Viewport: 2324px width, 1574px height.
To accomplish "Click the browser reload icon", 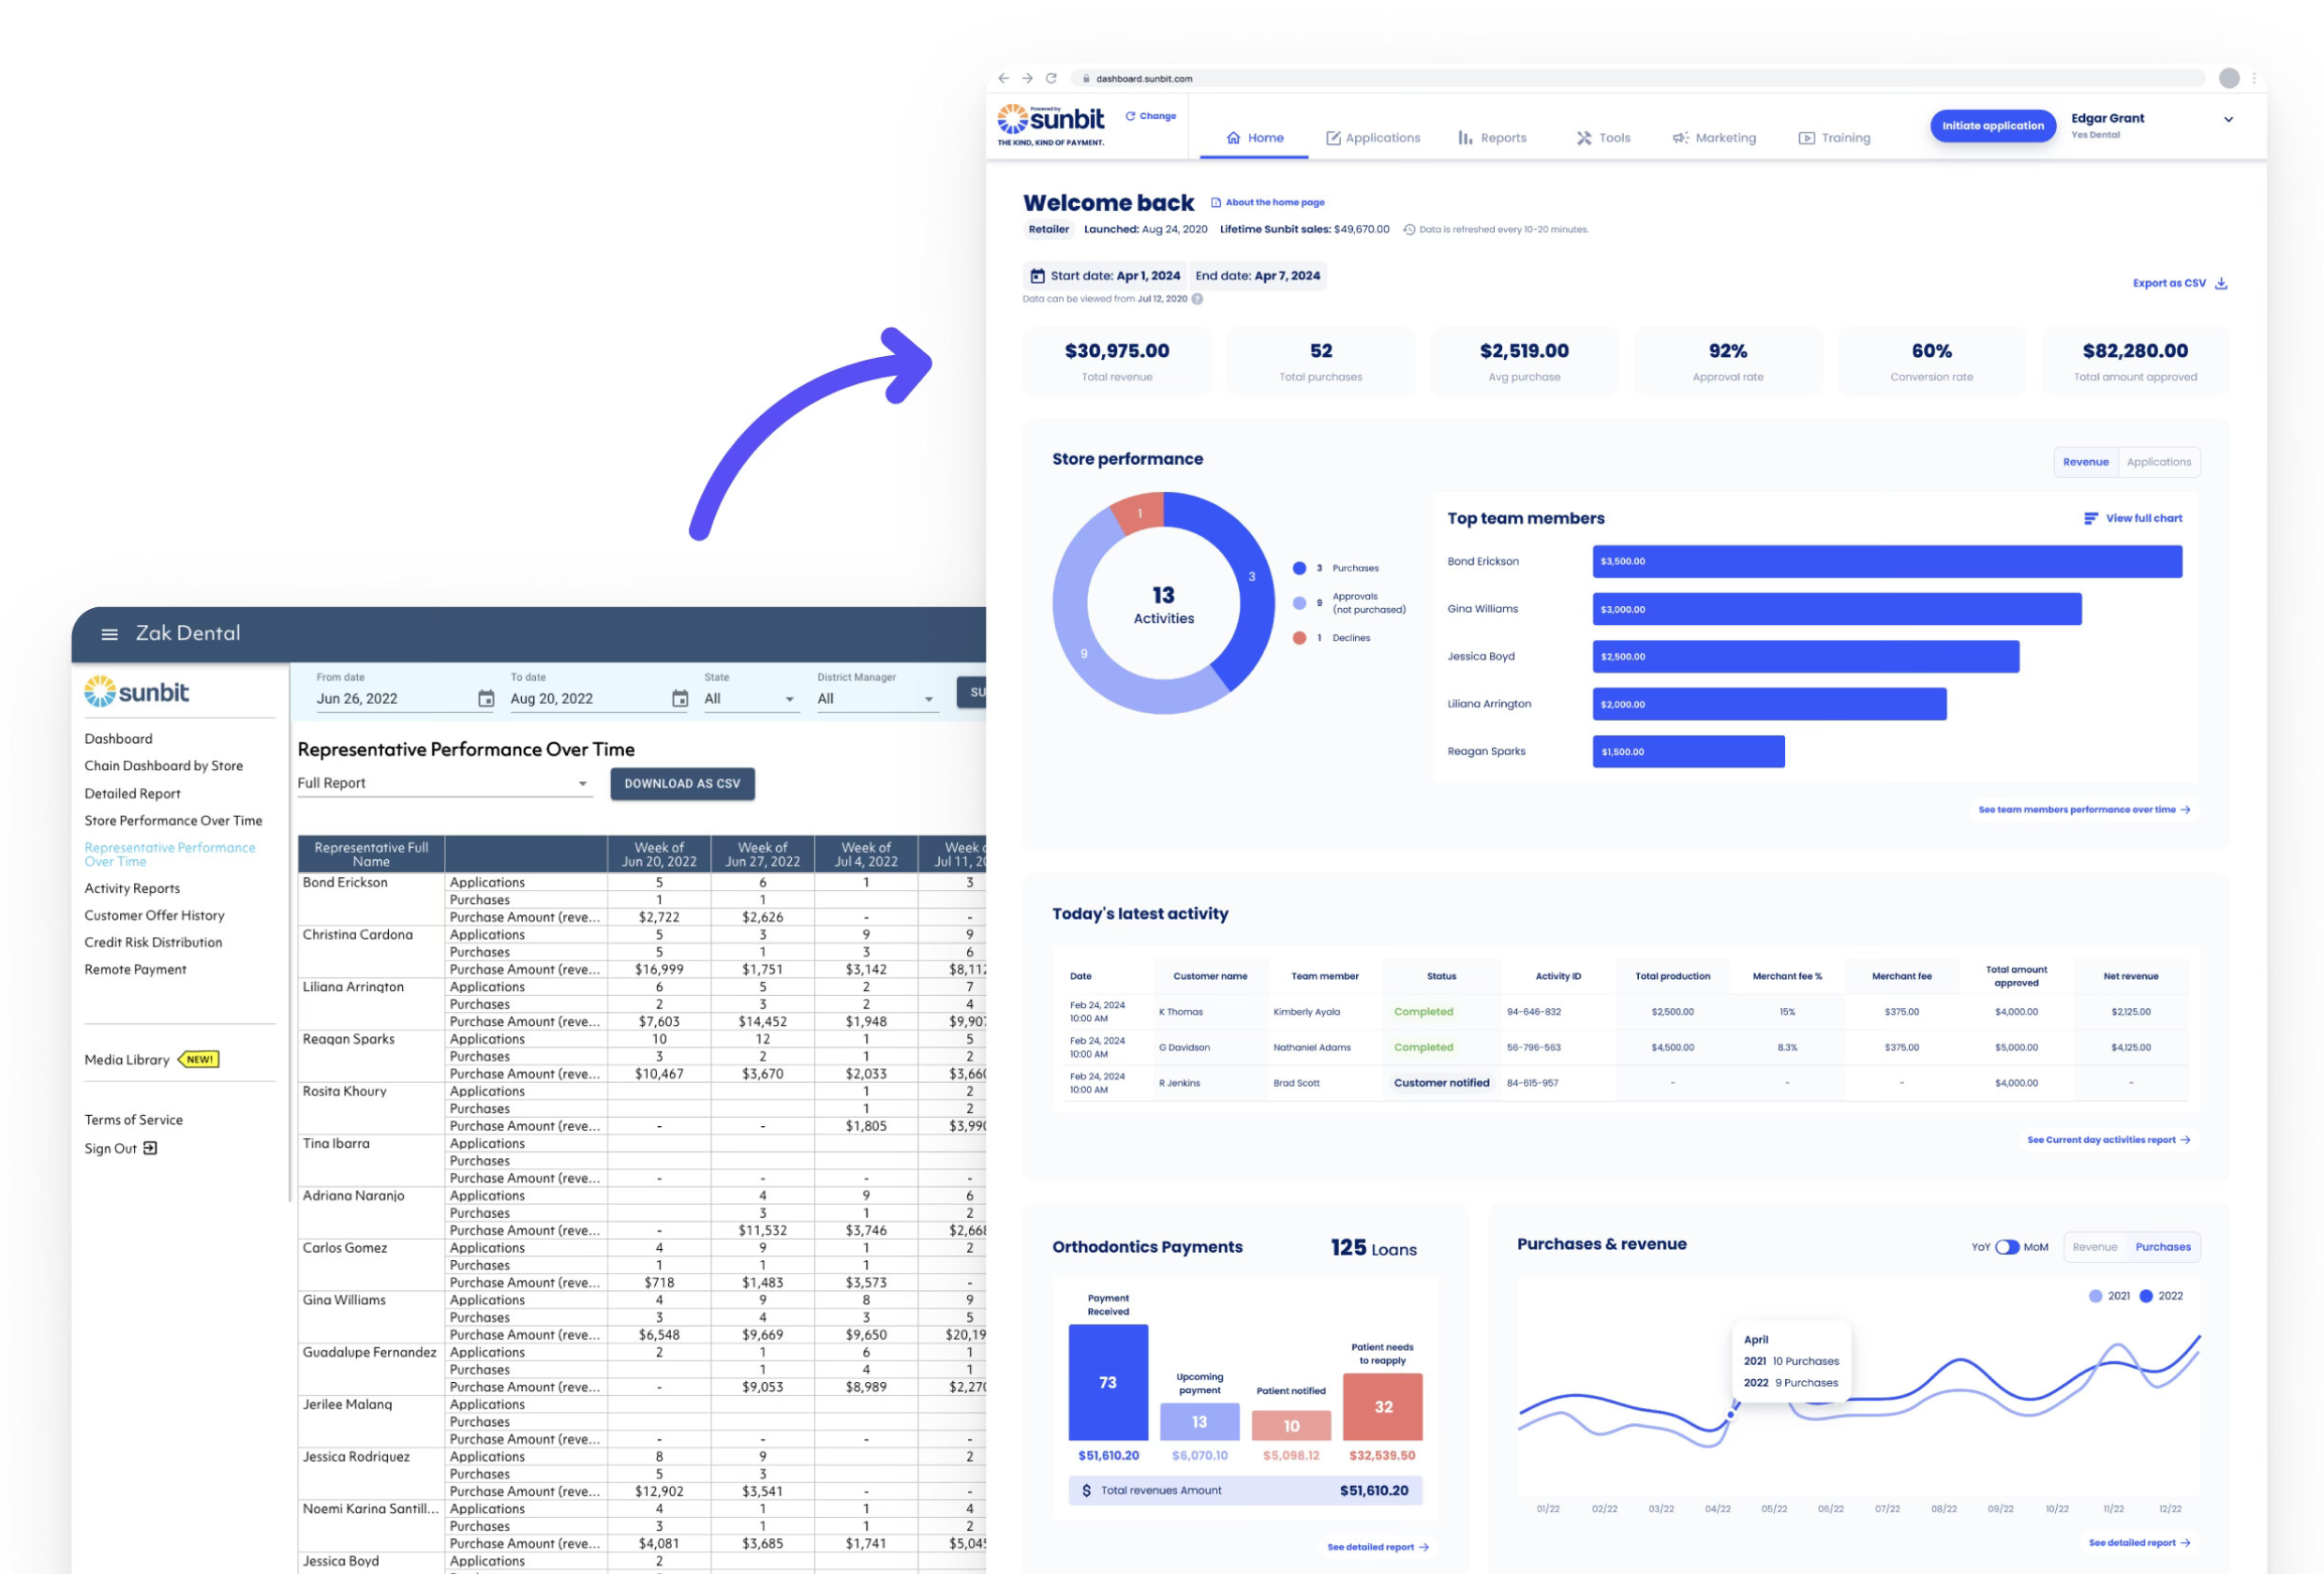I will (1051, 78).
